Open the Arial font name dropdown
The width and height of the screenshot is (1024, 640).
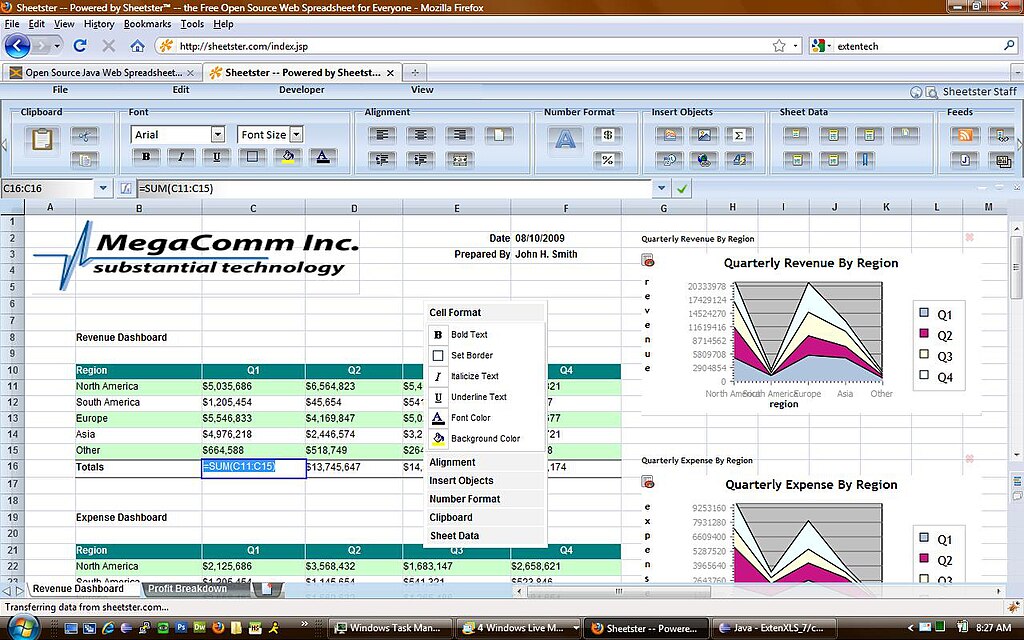pos(217,134)
